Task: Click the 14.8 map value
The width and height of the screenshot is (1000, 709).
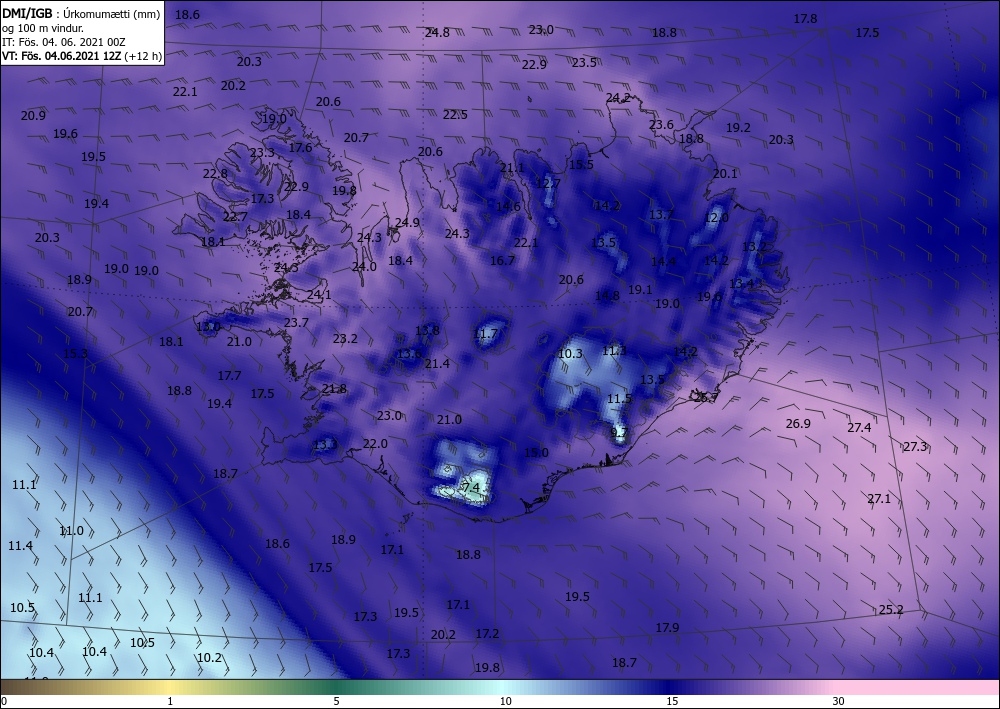Action: click(607, 295)
